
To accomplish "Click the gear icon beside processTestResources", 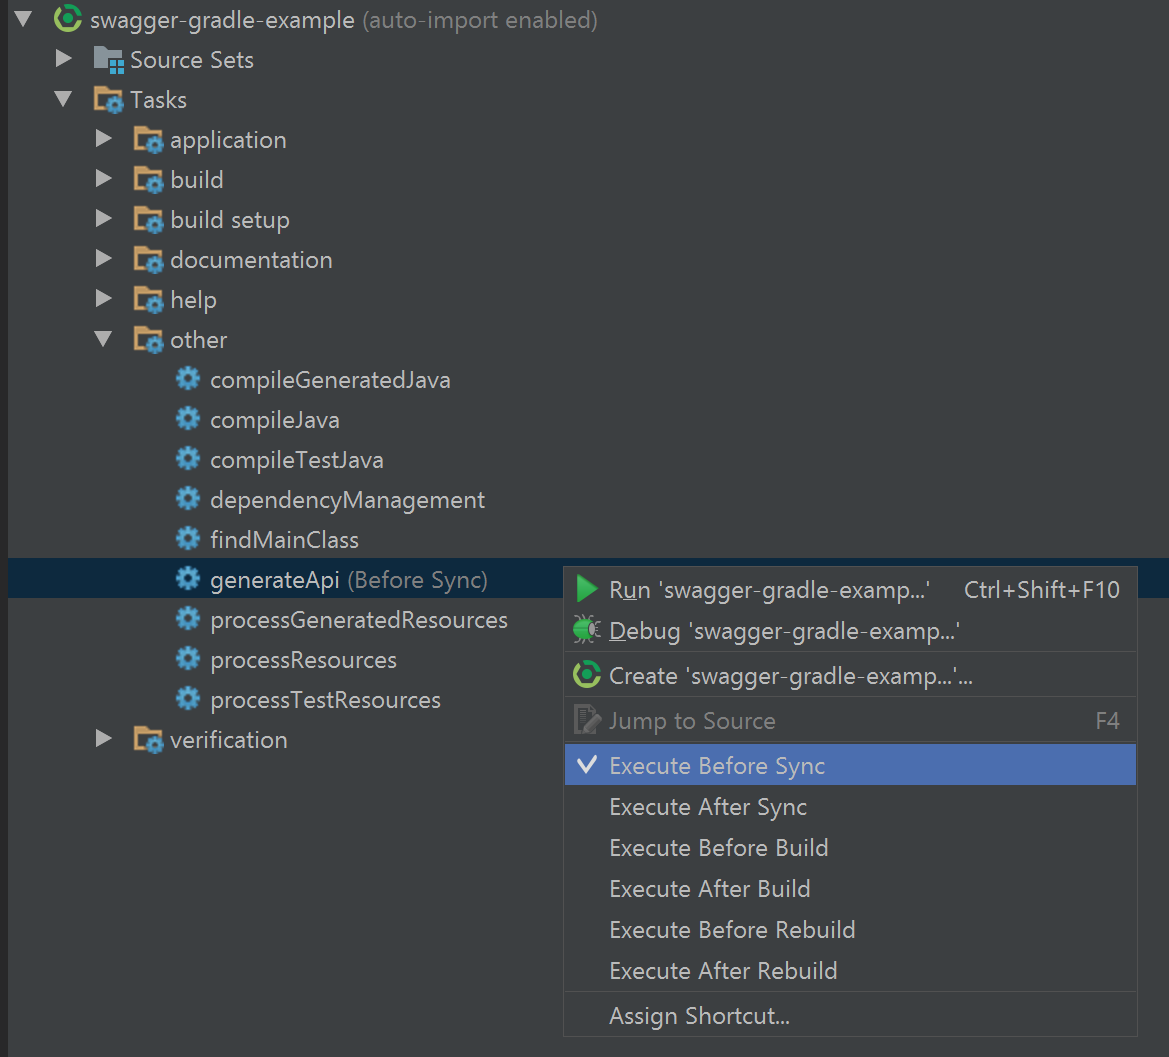I will (x=188, y=700).
